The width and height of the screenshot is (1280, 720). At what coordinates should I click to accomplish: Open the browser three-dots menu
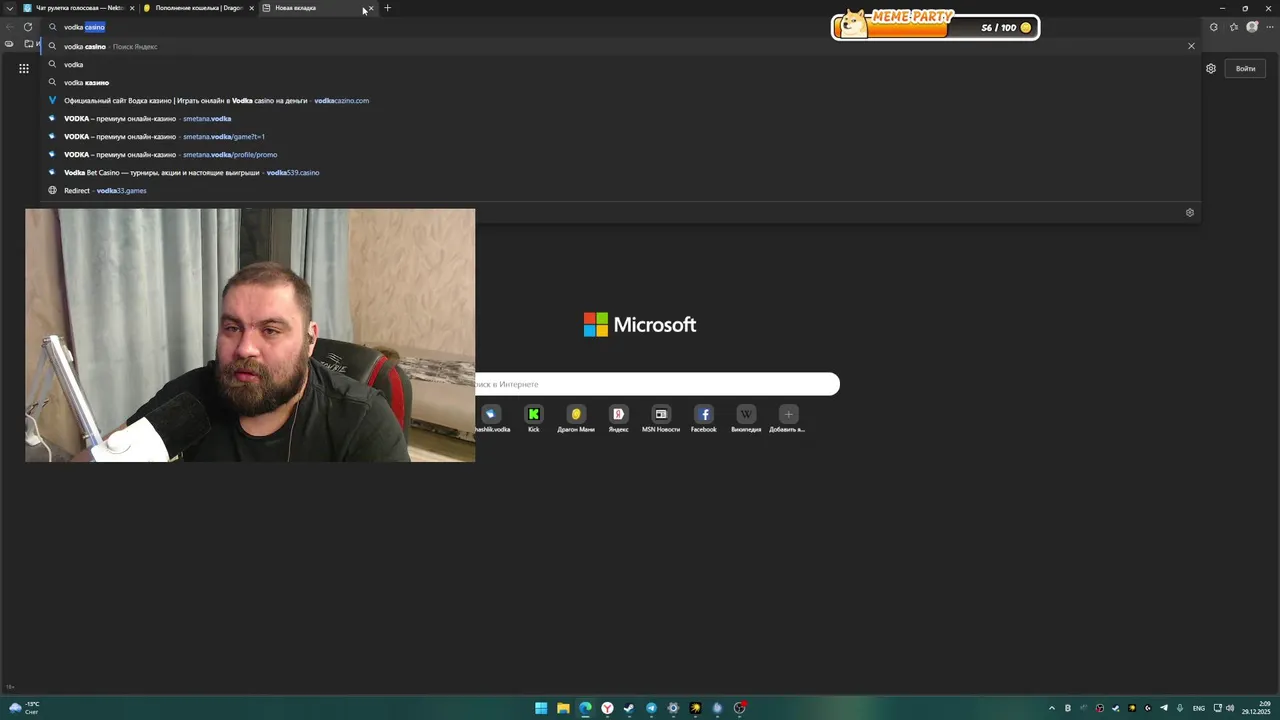(x=1270, y=27)
